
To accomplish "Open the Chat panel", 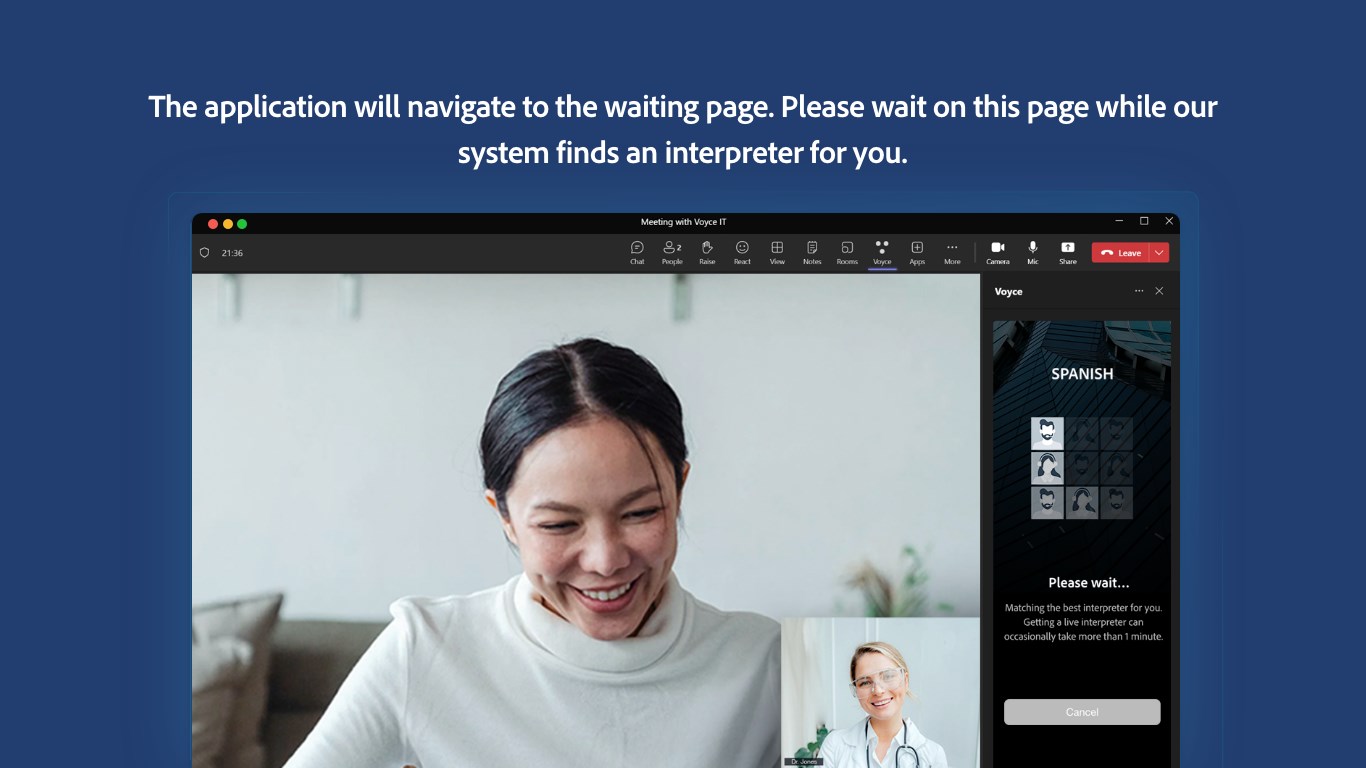I will (x=637, y=252).
